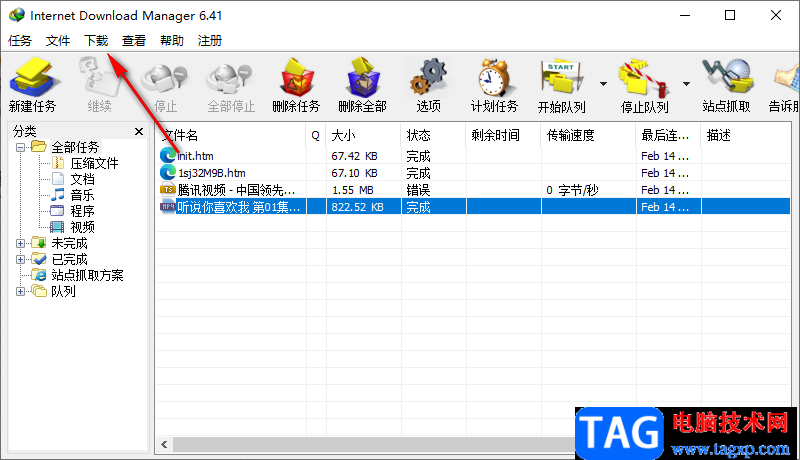The width and height of the screenshot is (800, 460).
Task: Sort by 剩余时间 column header
Action: point(504,136)
